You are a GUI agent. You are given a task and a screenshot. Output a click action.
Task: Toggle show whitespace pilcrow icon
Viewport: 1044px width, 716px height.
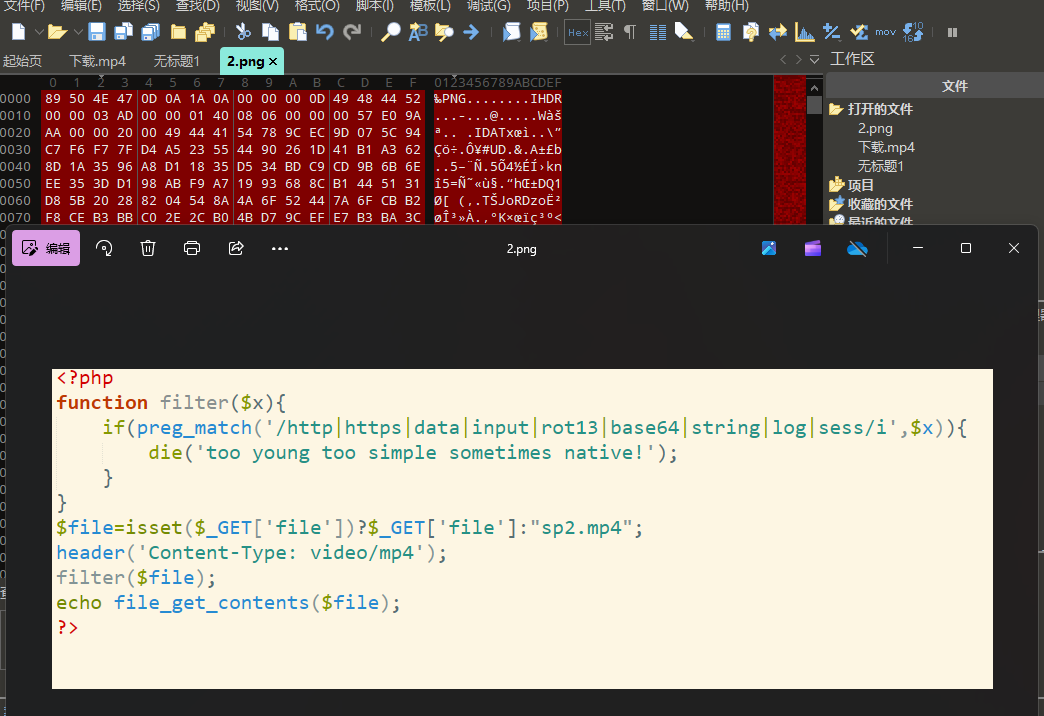pyautogui.click(x=630, y=31)
